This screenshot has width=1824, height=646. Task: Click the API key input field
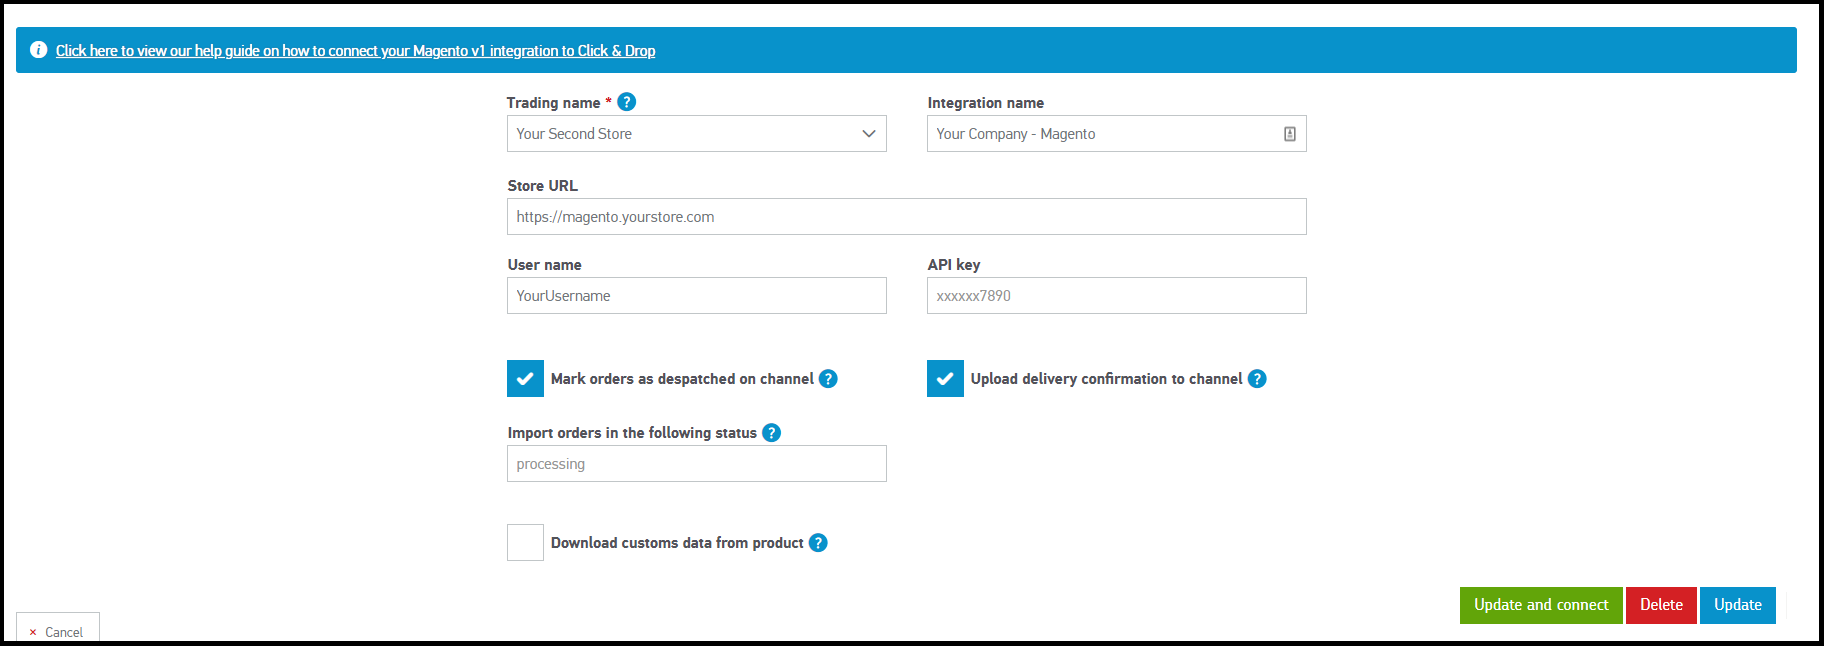coord(1116,296)
